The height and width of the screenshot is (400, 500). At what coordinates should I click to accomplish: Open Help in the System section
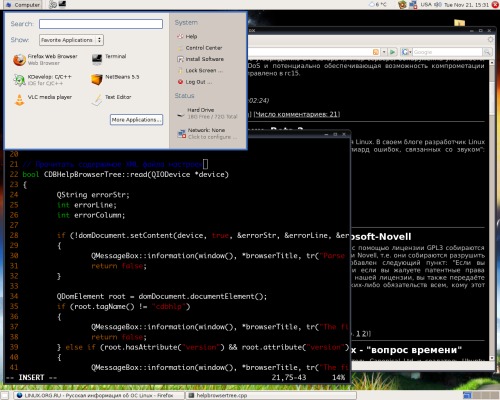[x=187, y=36]
